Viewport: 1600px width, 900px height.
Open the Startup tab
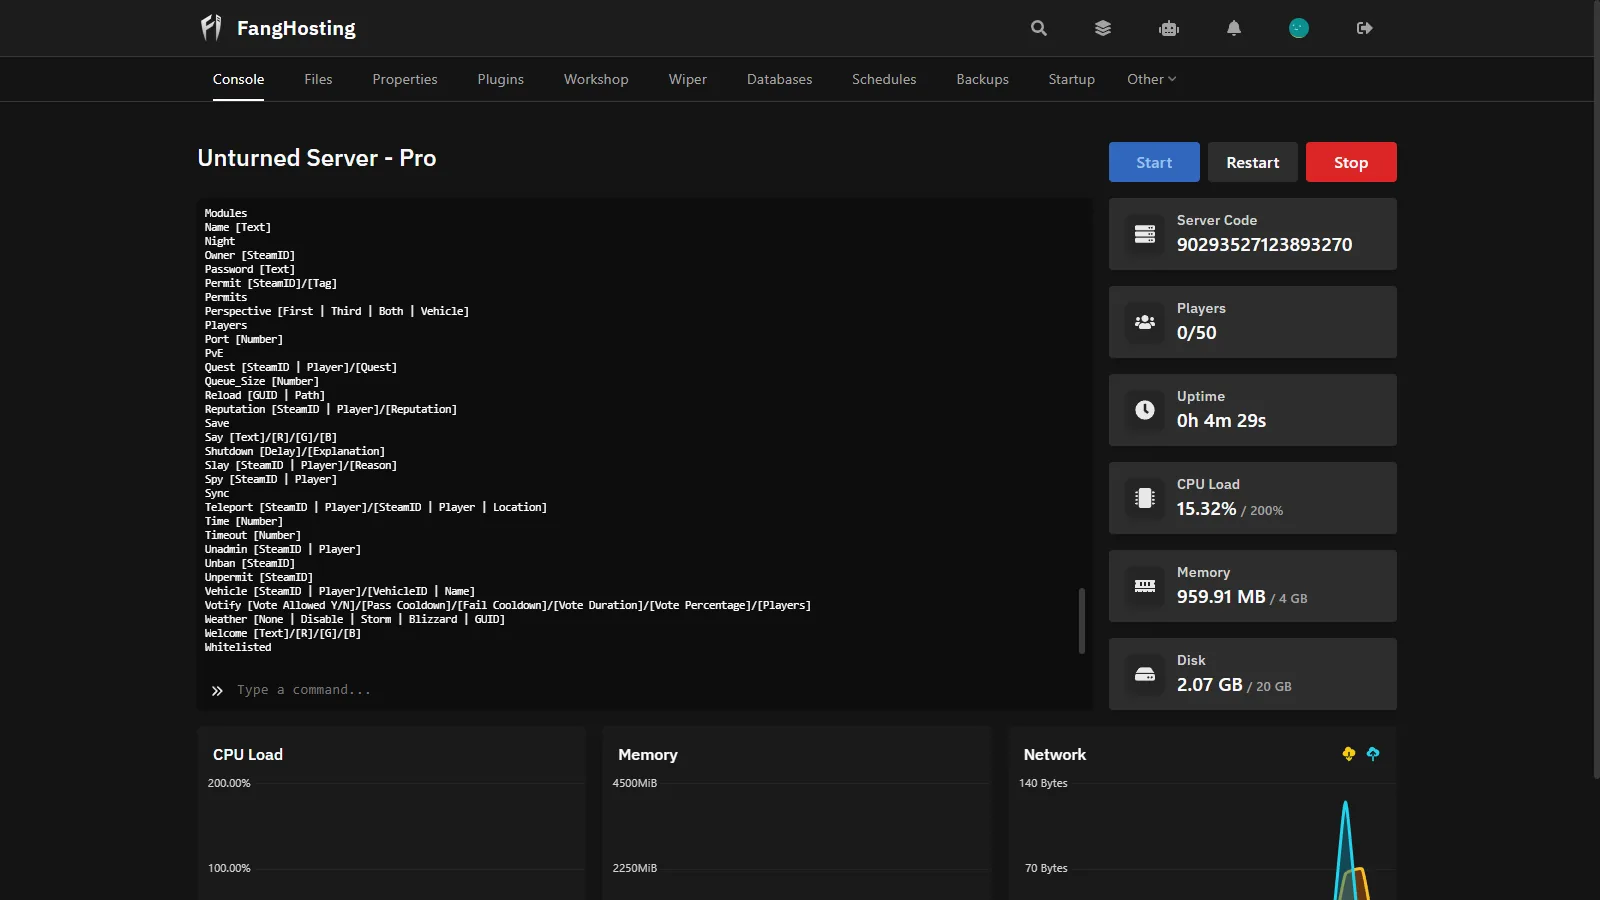coord(1071,79)
